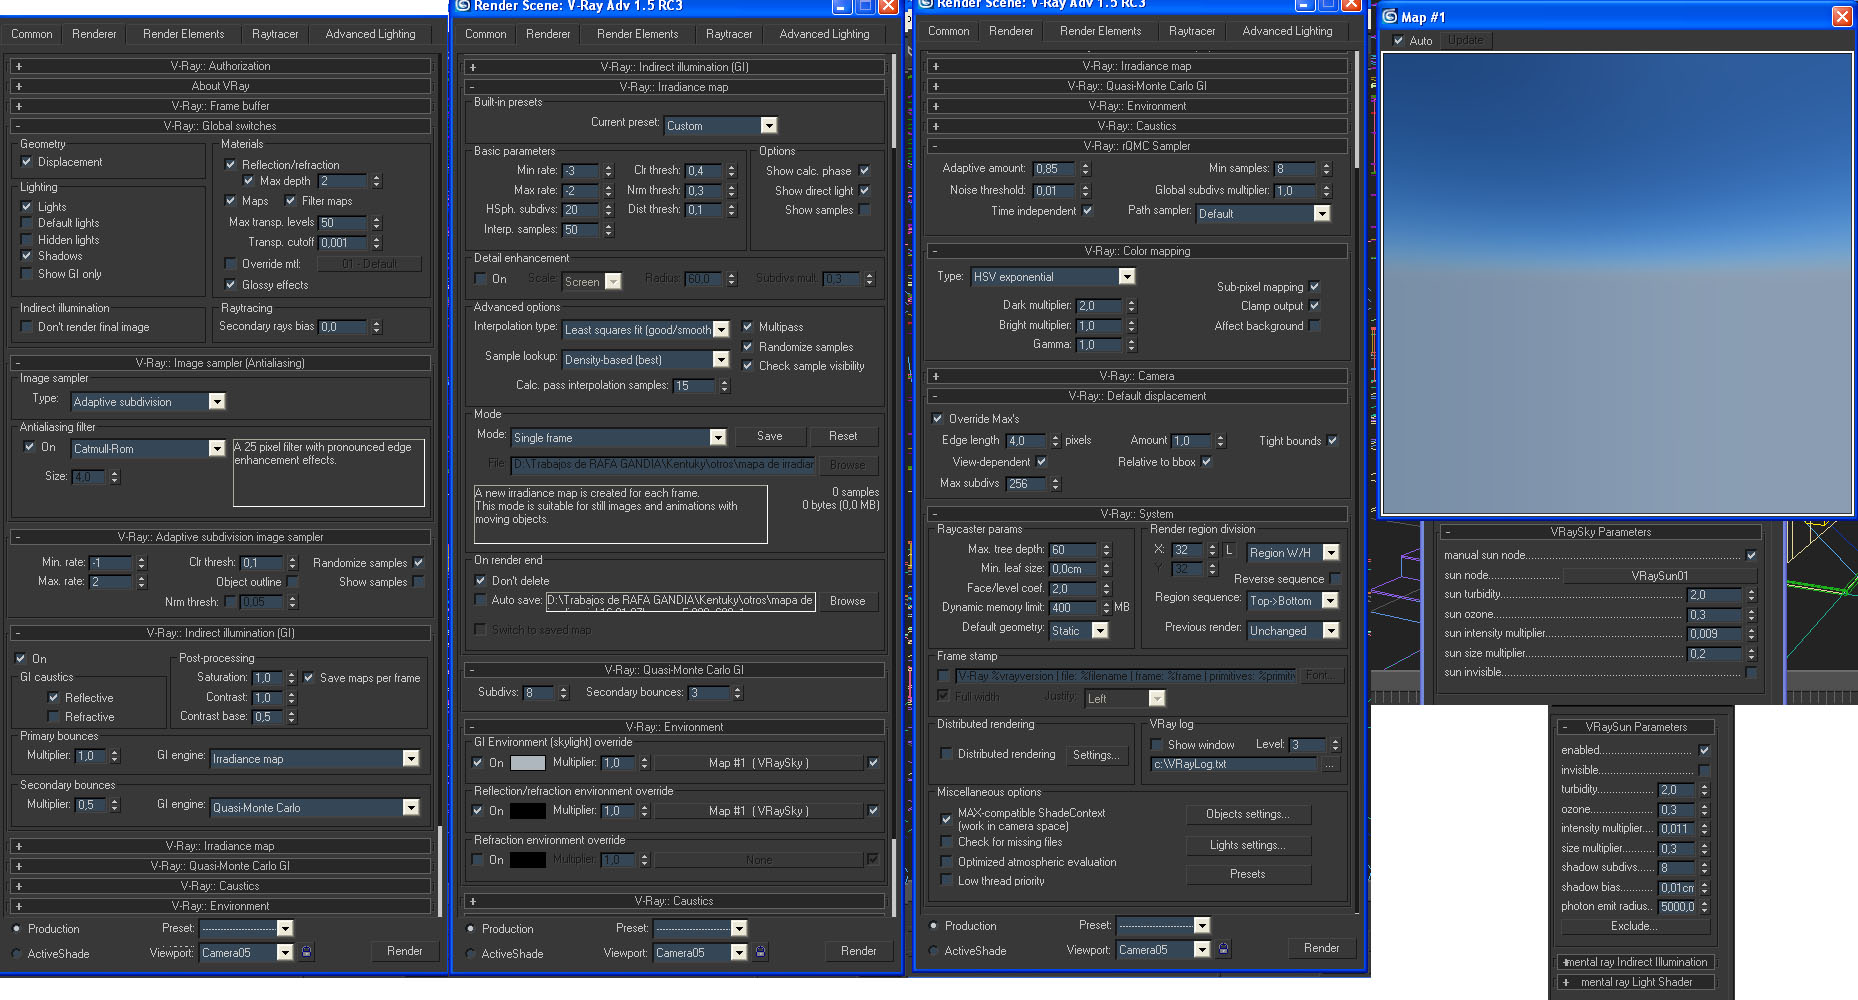Viewport: 1858px width, 1000px height.
Task: Click the Max depth spinner arrows
Action: tap(376, 181)
